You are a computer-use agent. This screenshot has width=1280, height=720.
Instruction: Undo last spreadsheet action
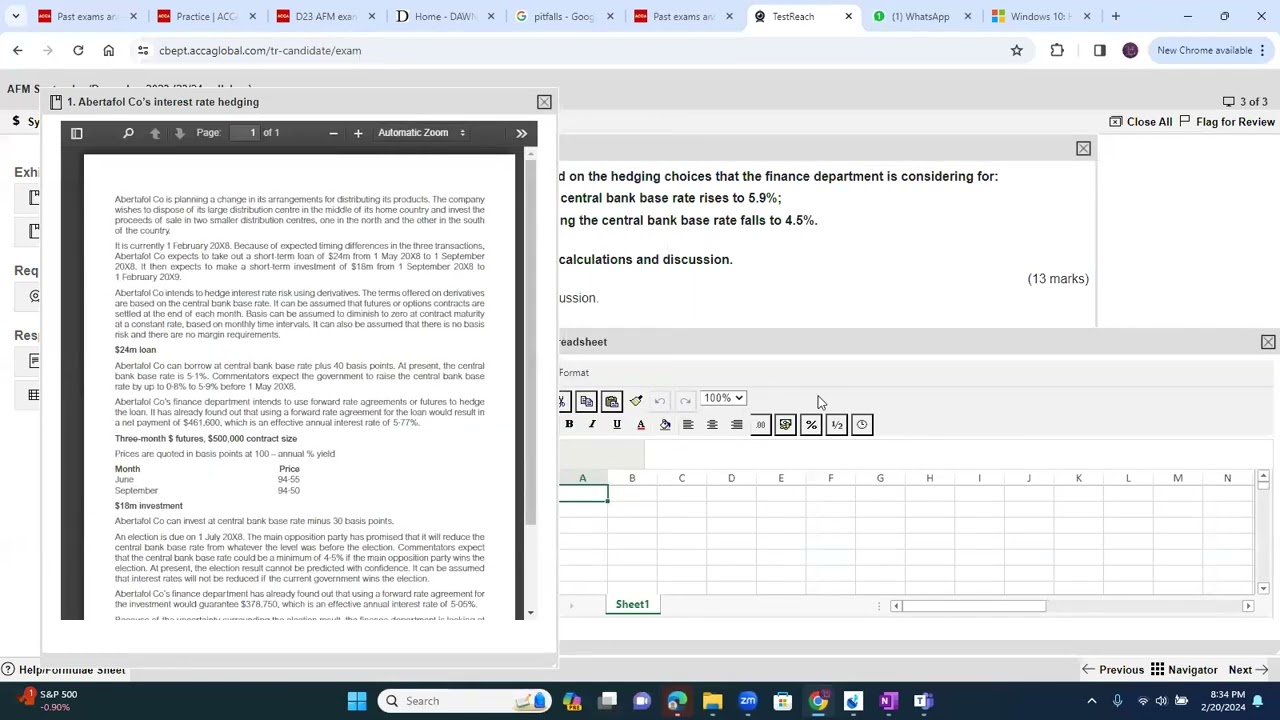pos(660,401)
